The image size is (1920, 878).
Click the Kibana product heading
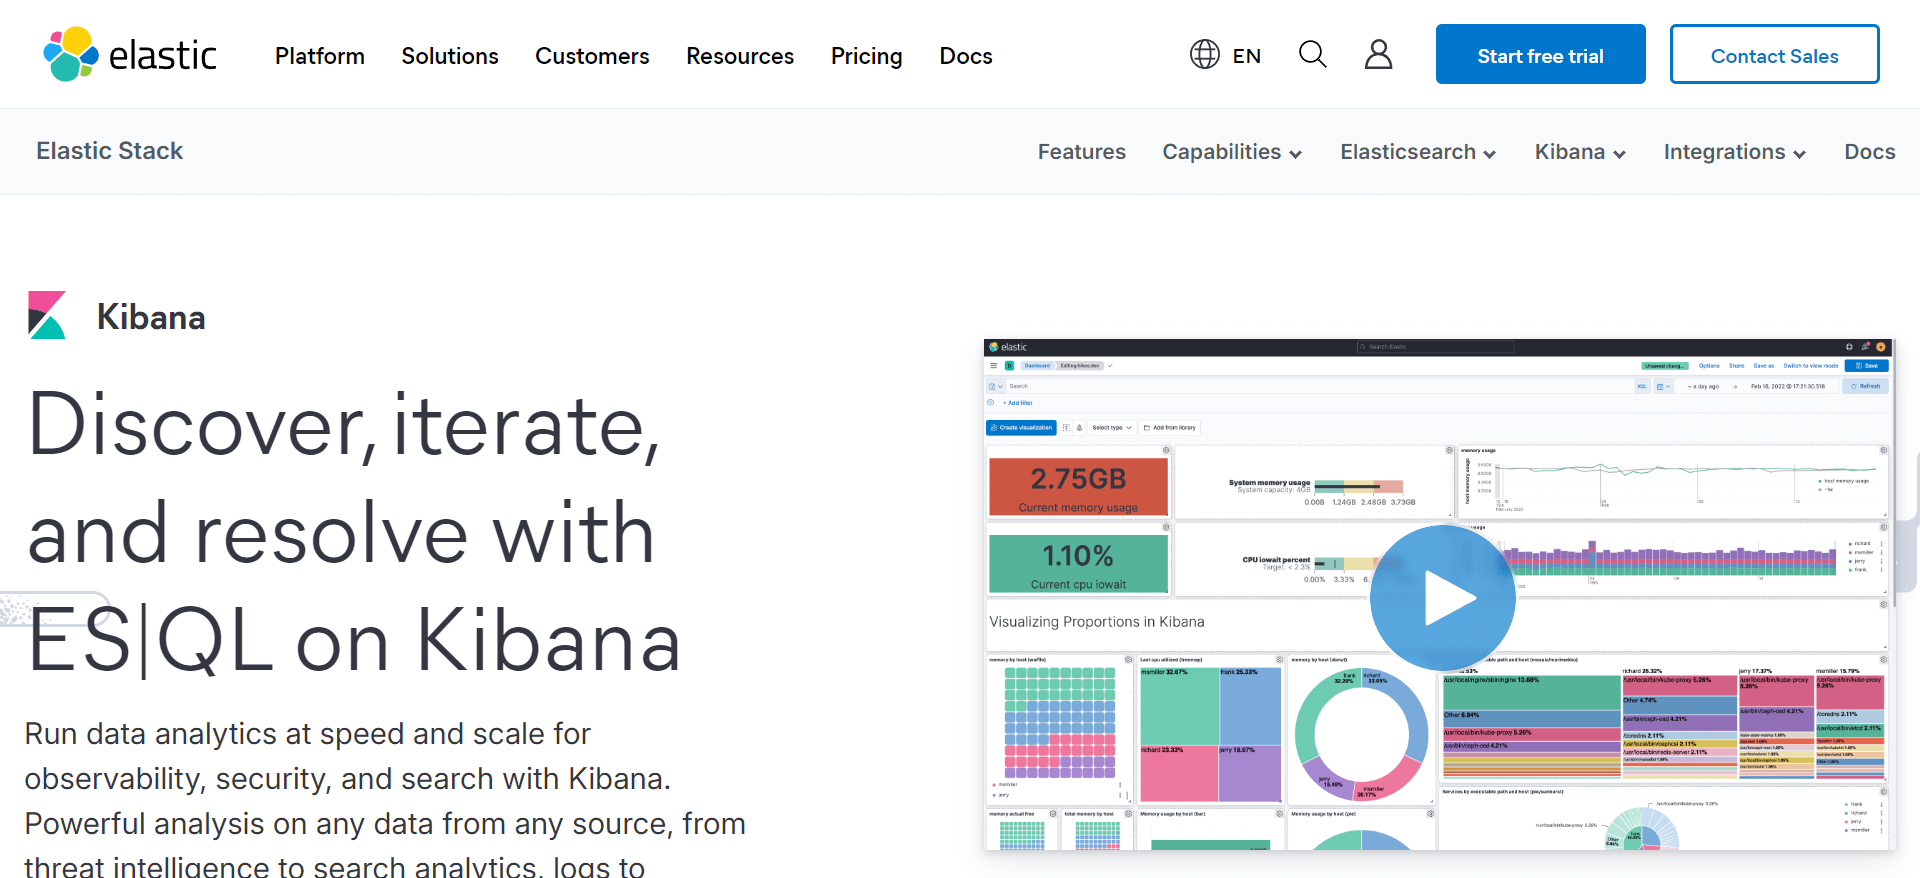(x=151, y=317)
